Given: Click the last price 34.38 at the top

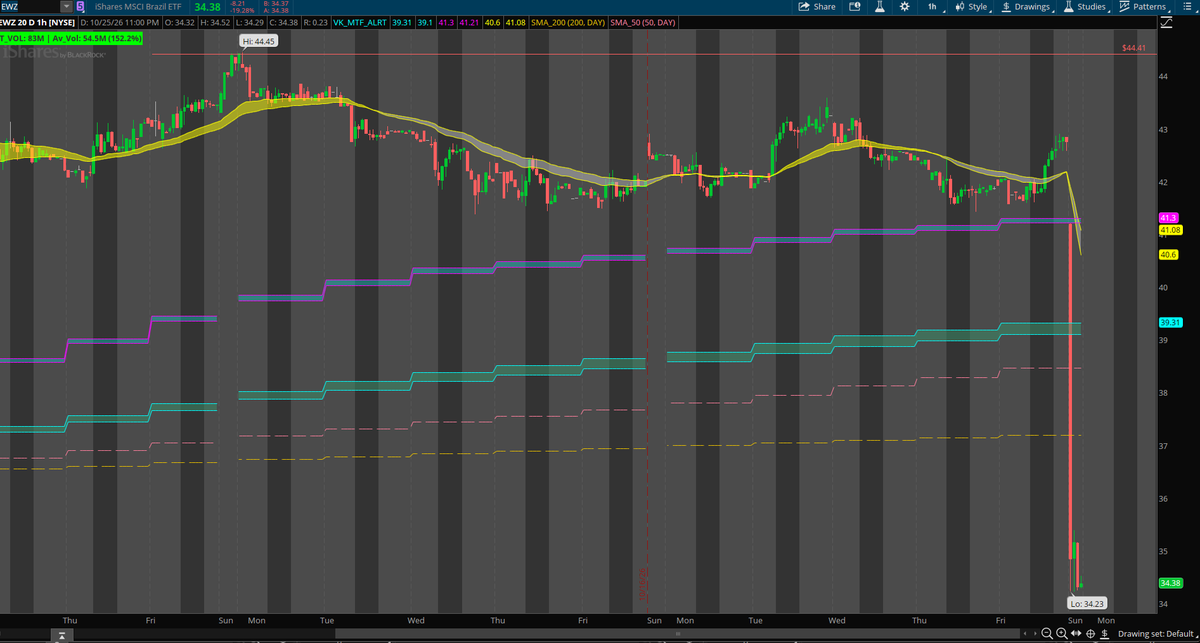Looking at the screenshot, I should 207,7.
